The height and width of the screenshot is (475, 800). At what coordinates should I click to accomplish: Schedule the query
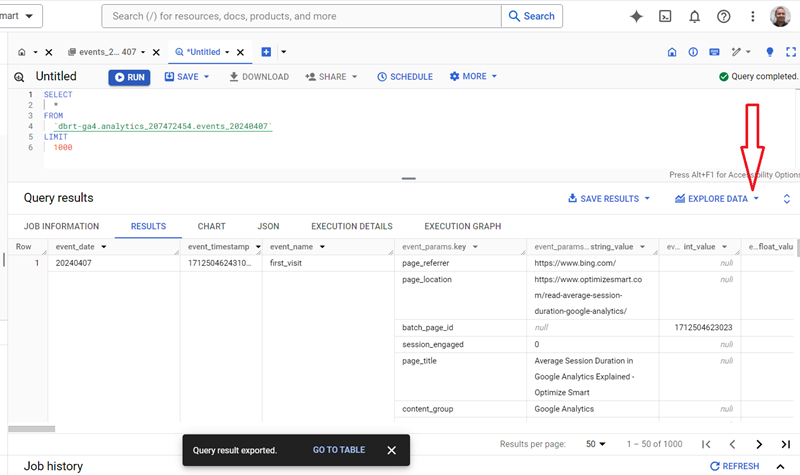pyautogui.click(x=405, y=77)
